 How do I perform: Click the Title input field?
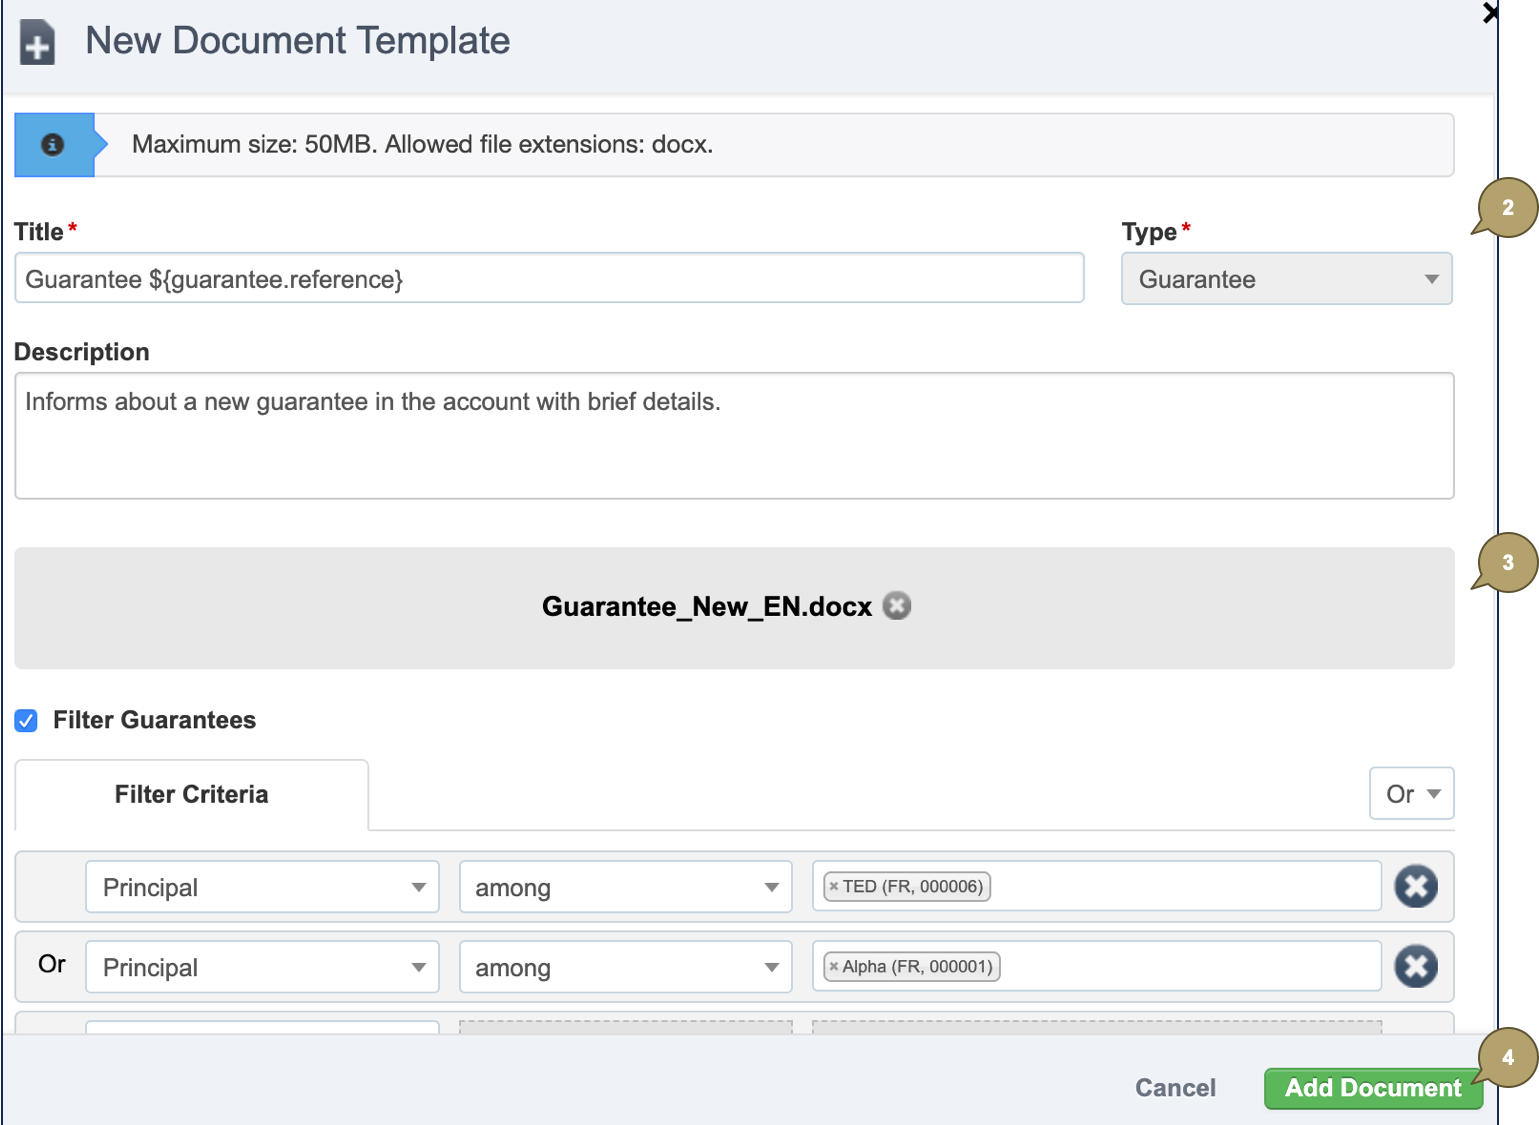tap(549, 278)
